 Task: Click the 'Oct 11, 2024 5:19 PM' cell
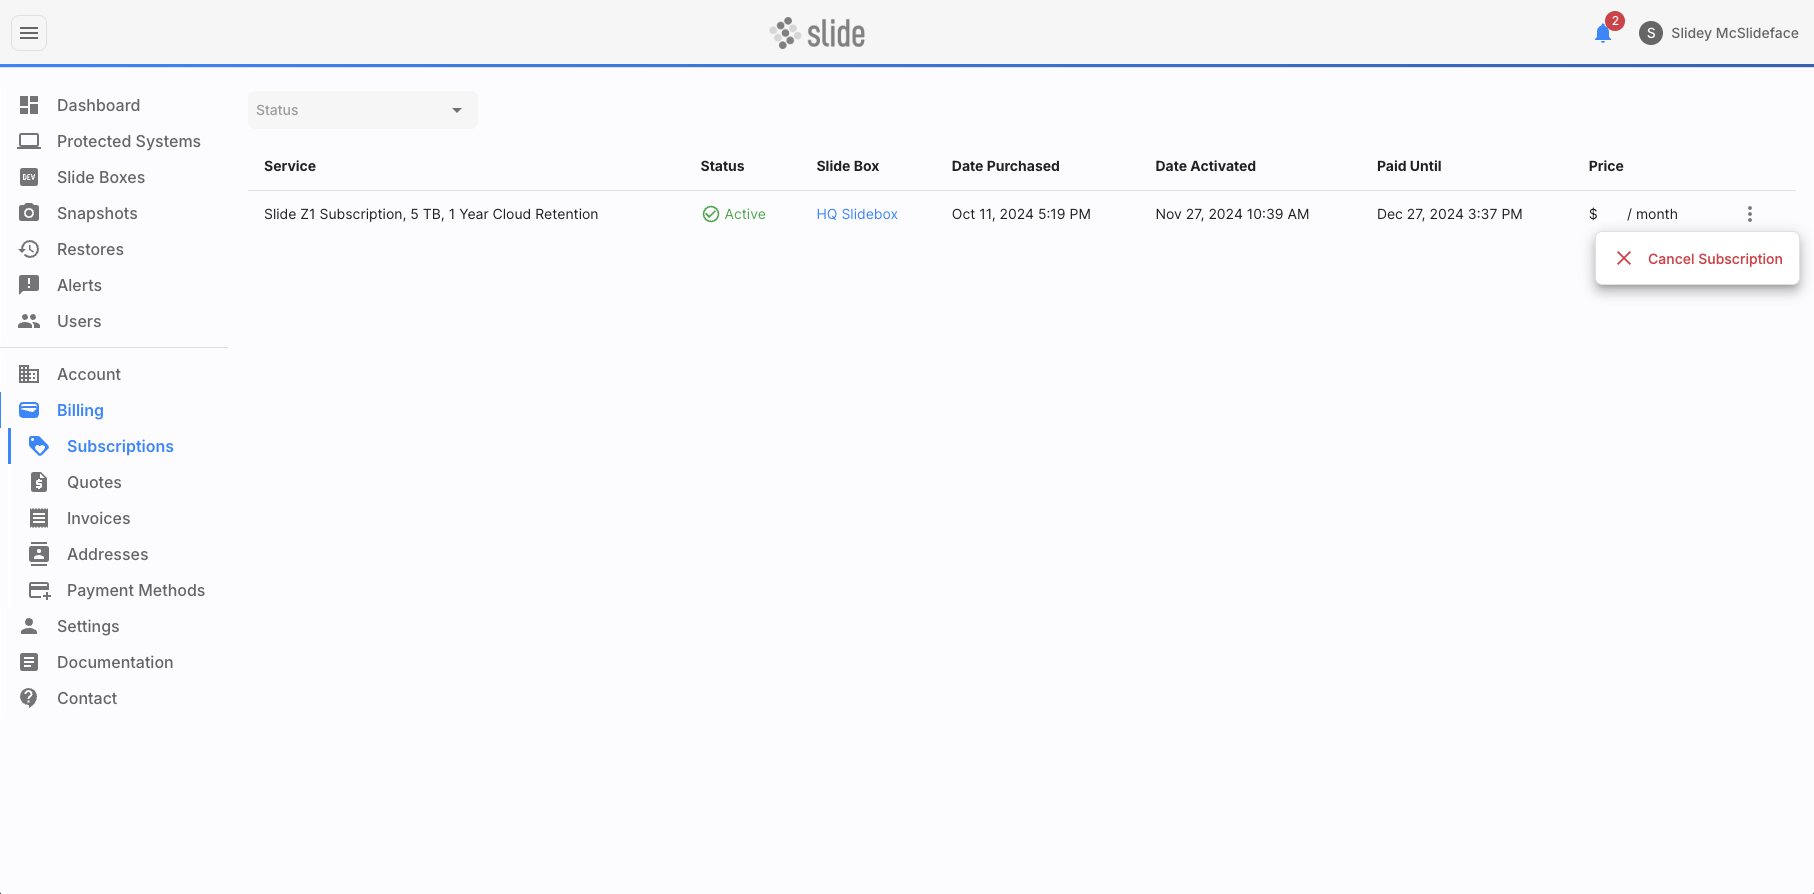point(1021,214)
